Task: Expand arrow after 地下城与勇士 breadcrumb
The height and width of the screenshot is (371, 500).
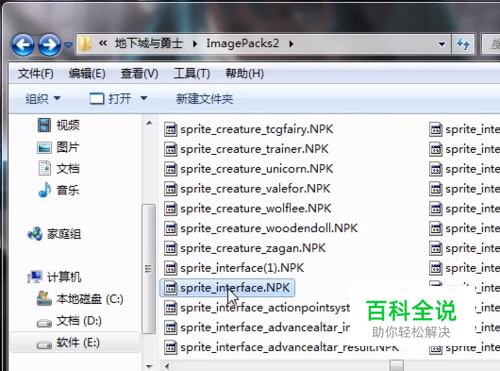Action: (x=195, y=44)
